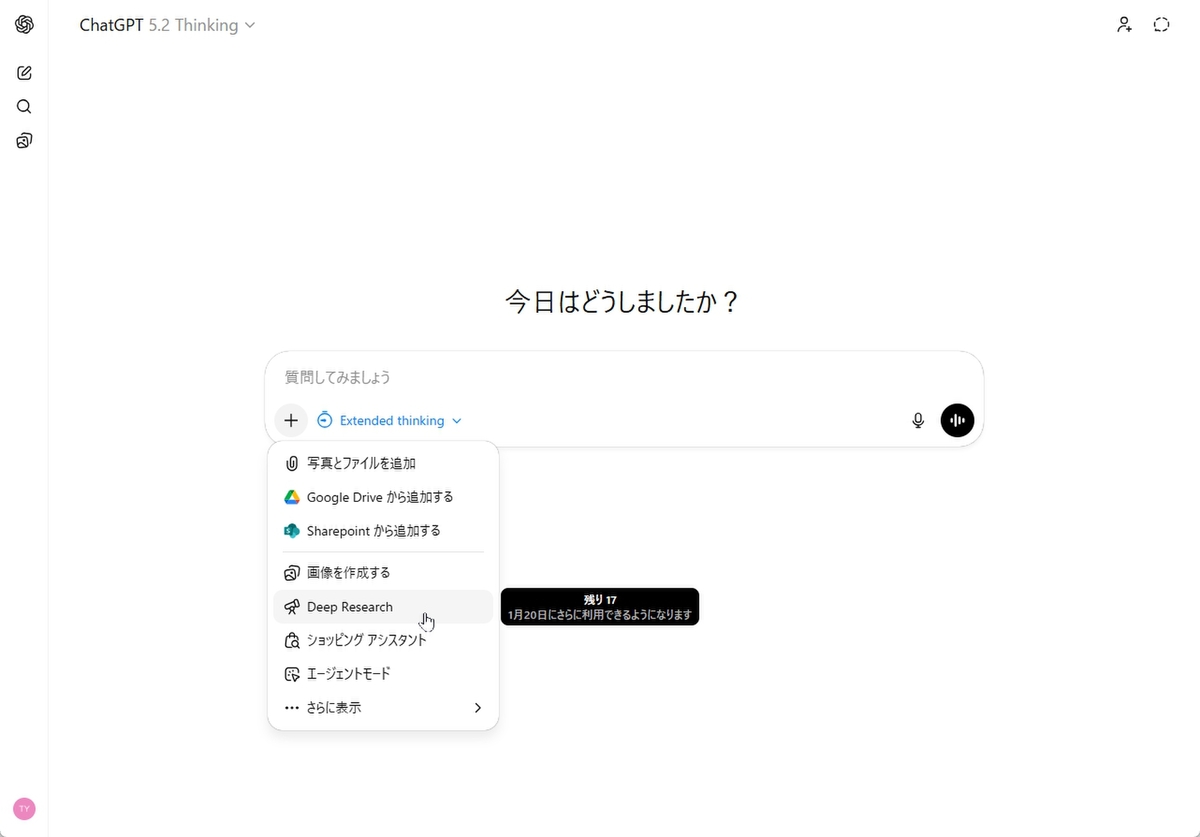
Task: Open the image library sidebar icon
Action: pos(24,141)
